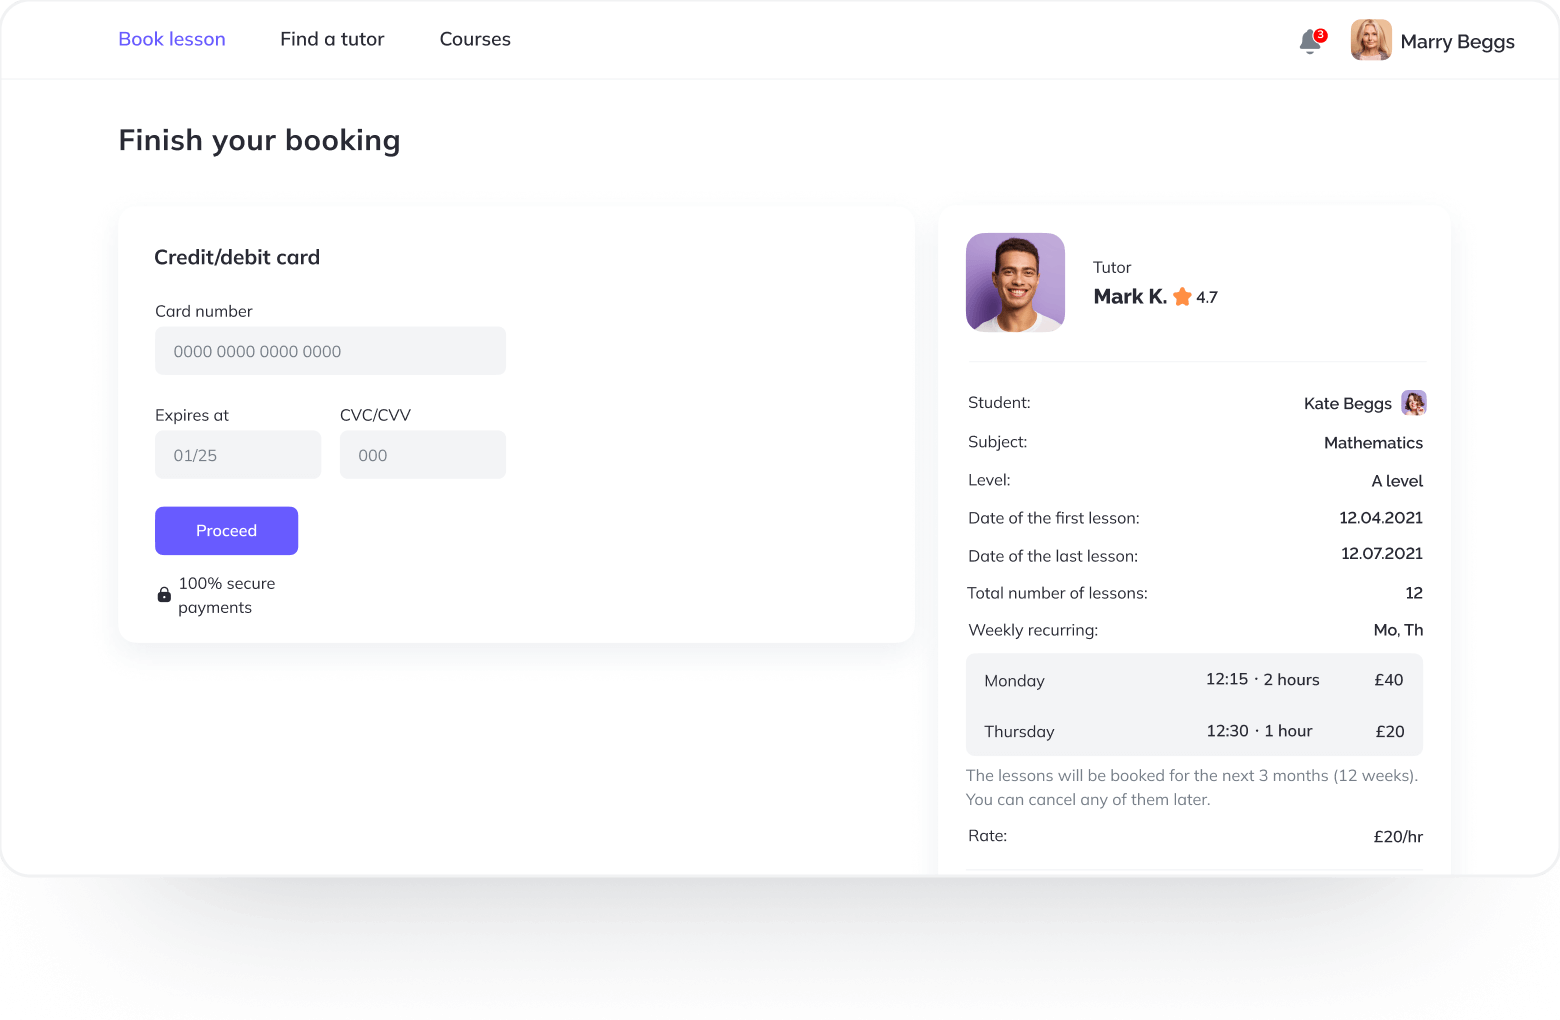1560x1020 pixels.
Task: Click lessons booked for 3 months note
Action: click(1192, 787)
